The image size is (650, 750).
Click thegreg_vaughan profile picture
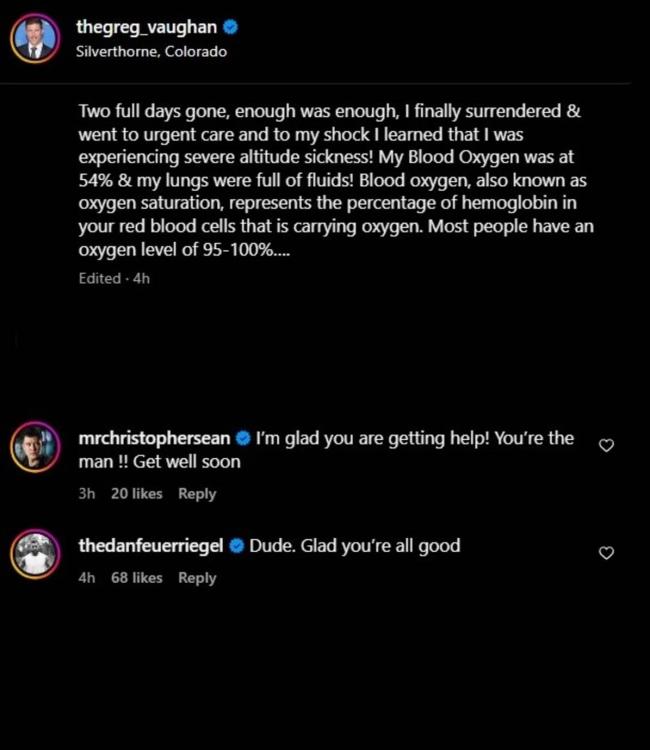coord(34,39)
